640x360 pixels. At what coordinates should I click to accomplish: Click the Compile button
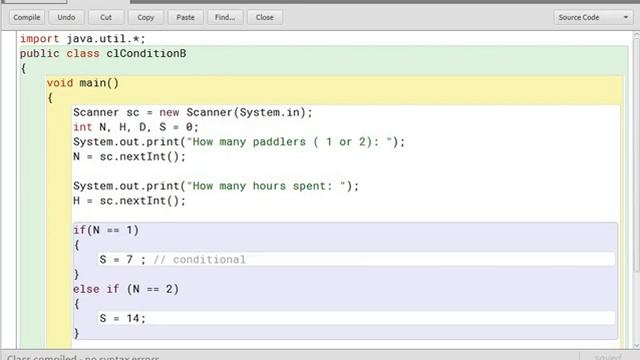coord(27,18)
